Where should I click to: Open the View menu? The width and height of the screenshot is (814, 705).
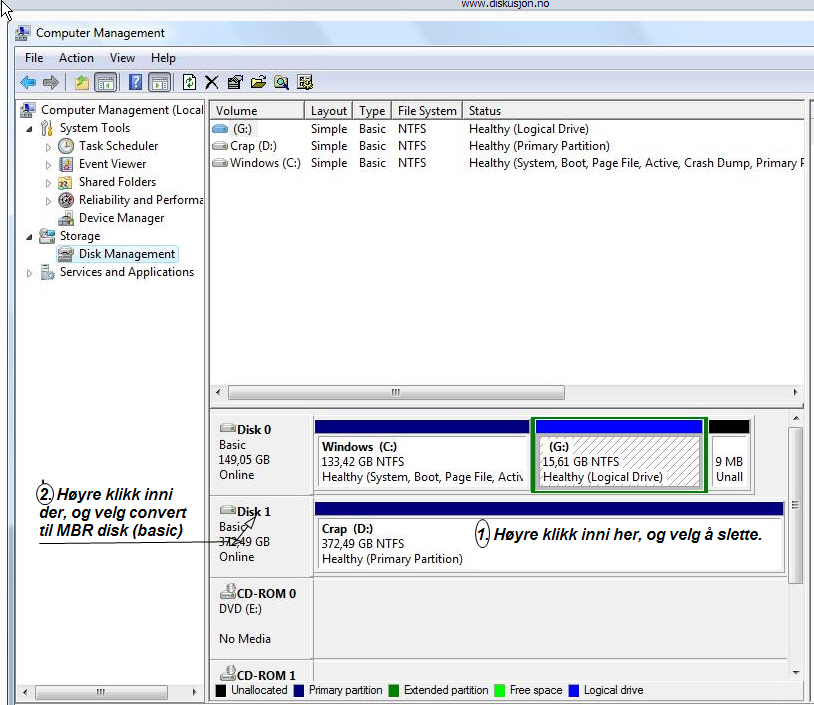[122, 58]
